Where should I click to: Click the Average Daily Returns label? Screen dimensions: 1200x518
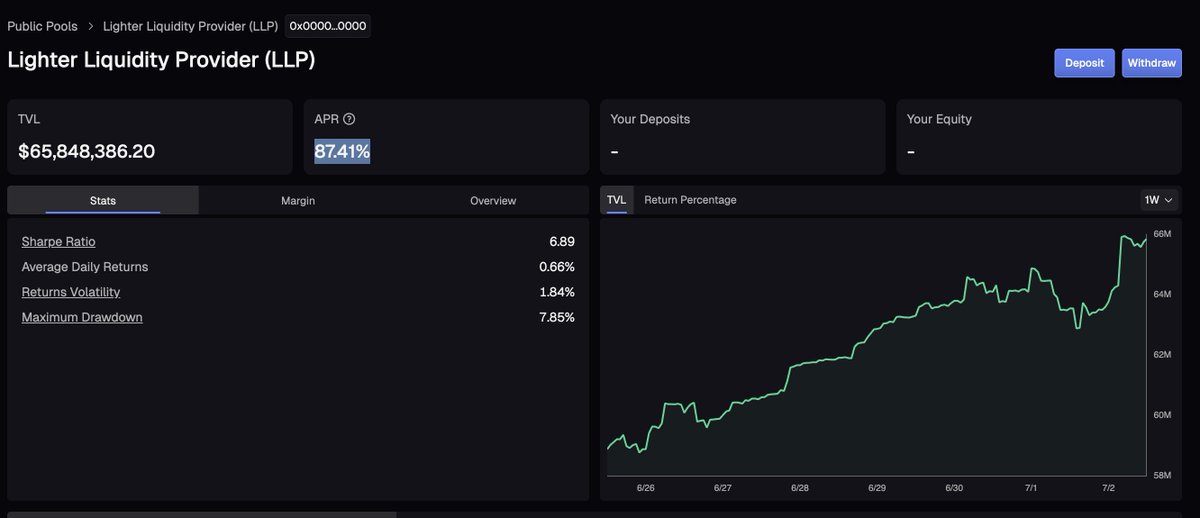click(85, 267)
